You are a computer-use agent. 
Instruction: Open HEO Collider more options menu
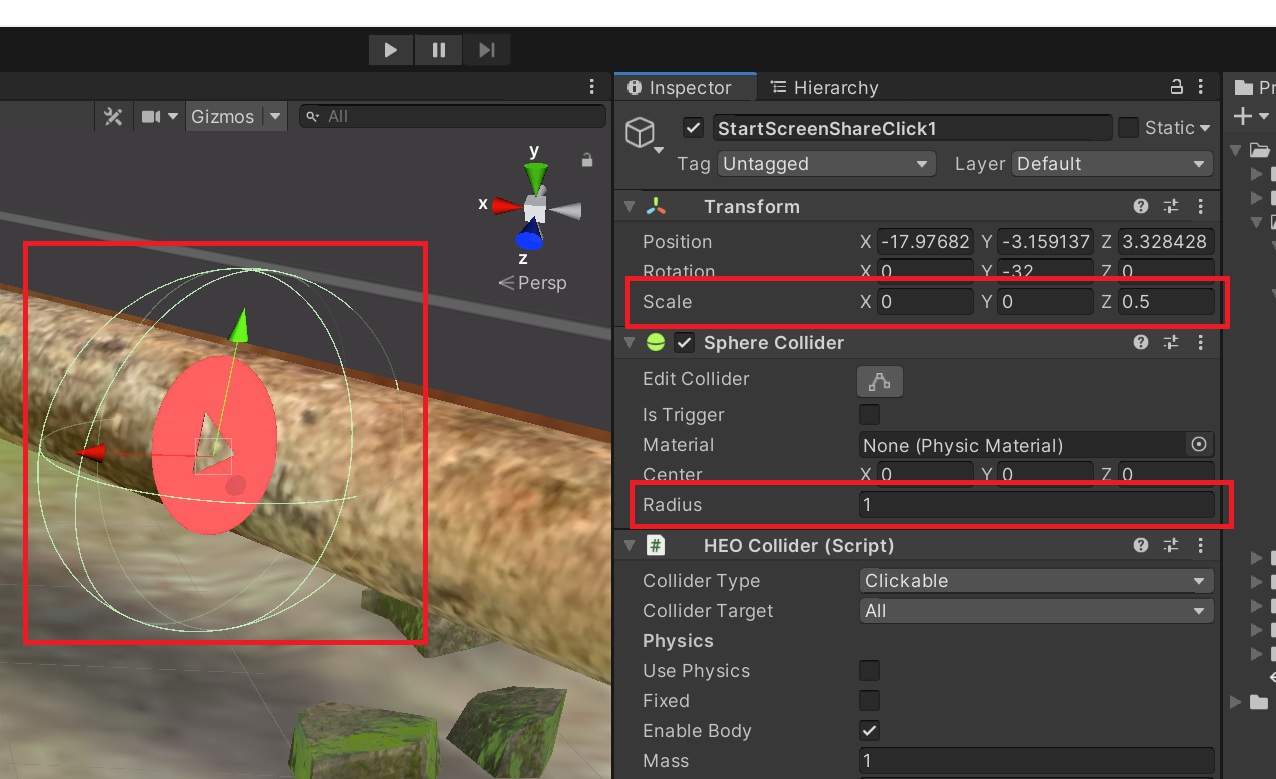[1200, 545]
